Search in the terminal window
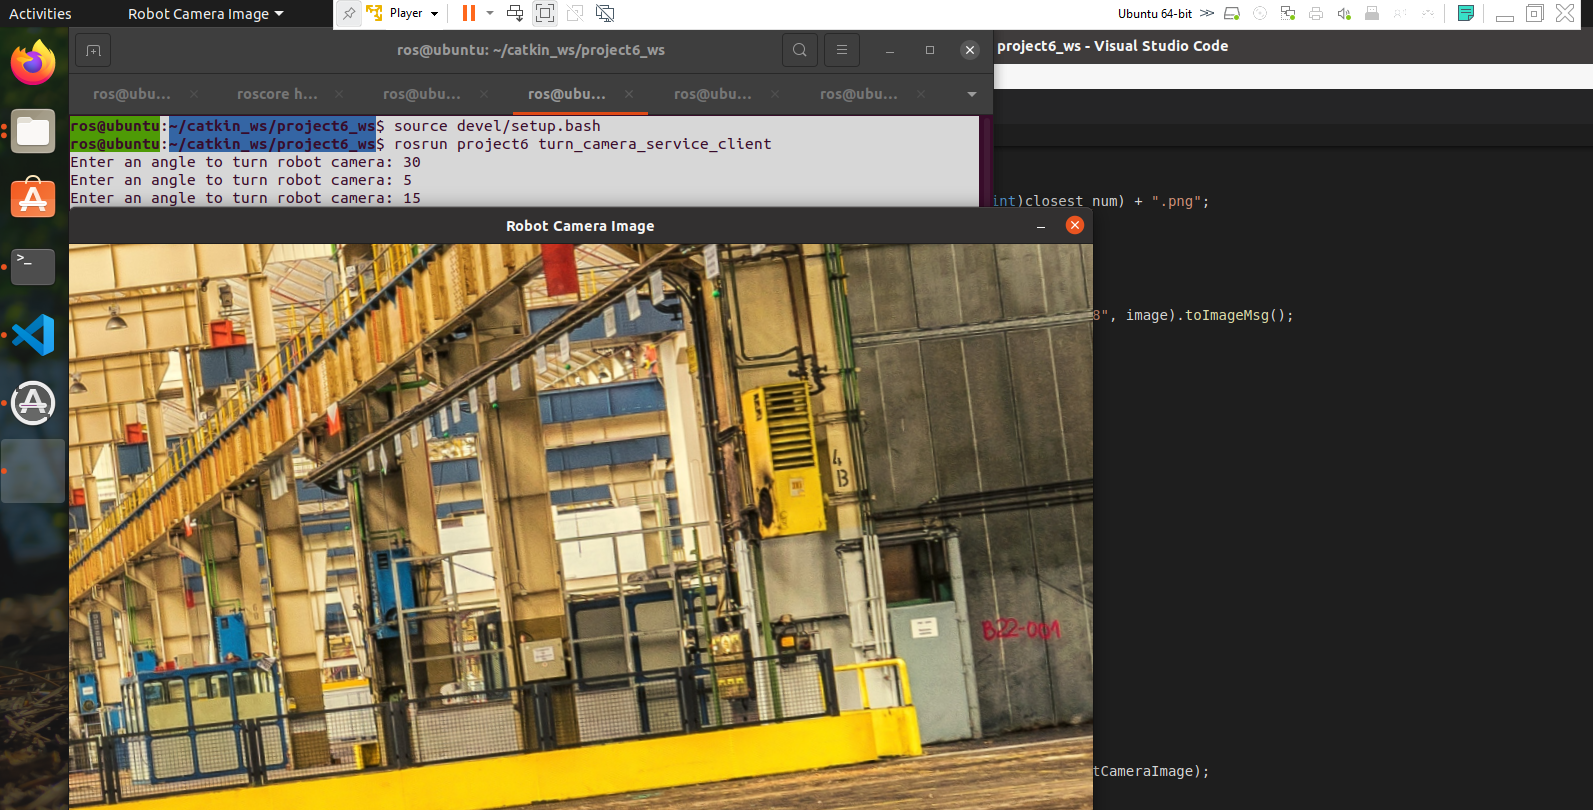This screenshot has height=810, width=1593. pyautogui.click(x=800, y=50)
